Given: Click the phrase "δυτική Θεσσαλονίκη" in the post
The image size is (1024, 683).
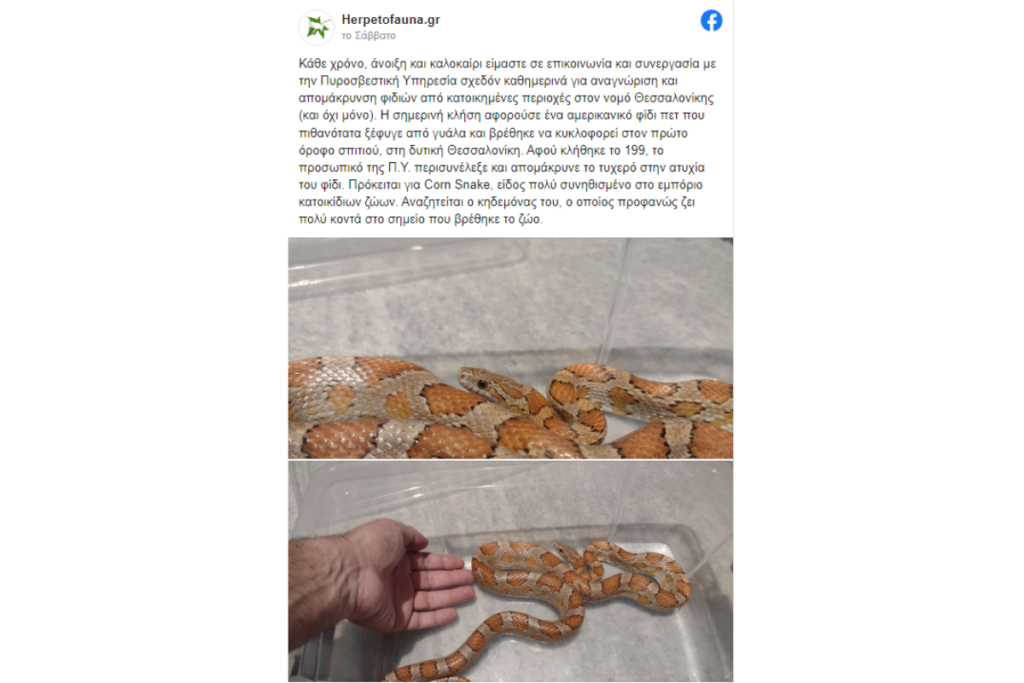Looking at the screenshot, I should click(466, 150).
